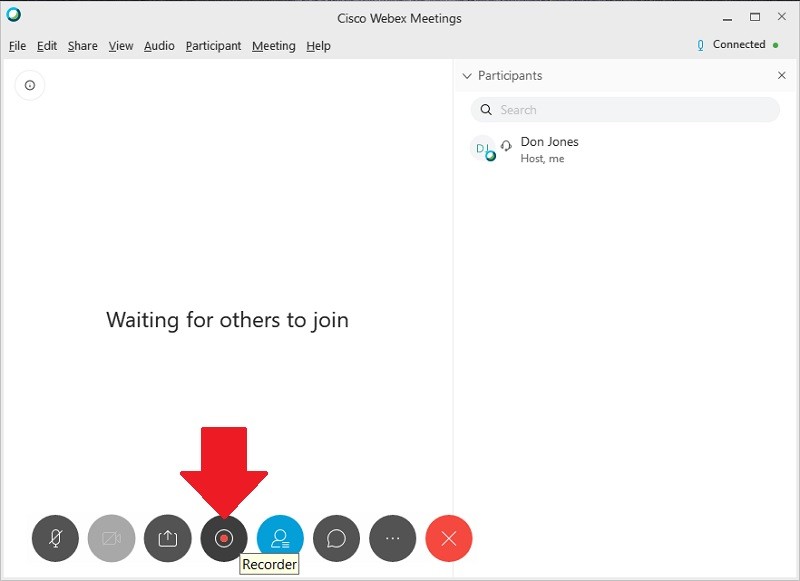
Task: Unmute your microphone
Action: tap(55, 538)
